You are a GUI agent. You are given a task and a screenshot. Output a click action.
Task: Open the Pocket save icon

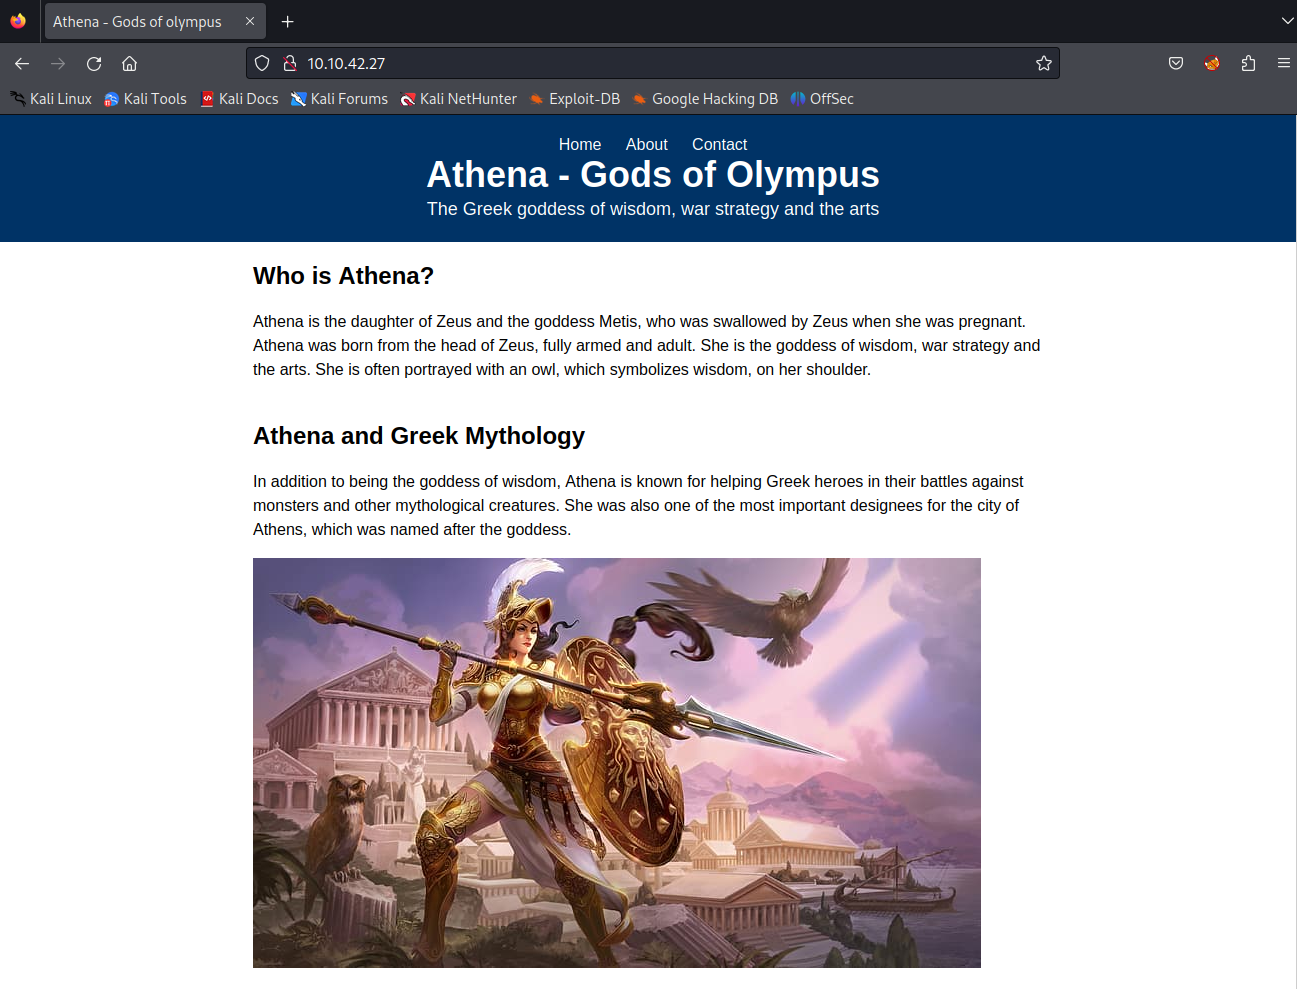(x=1176, y=63)
